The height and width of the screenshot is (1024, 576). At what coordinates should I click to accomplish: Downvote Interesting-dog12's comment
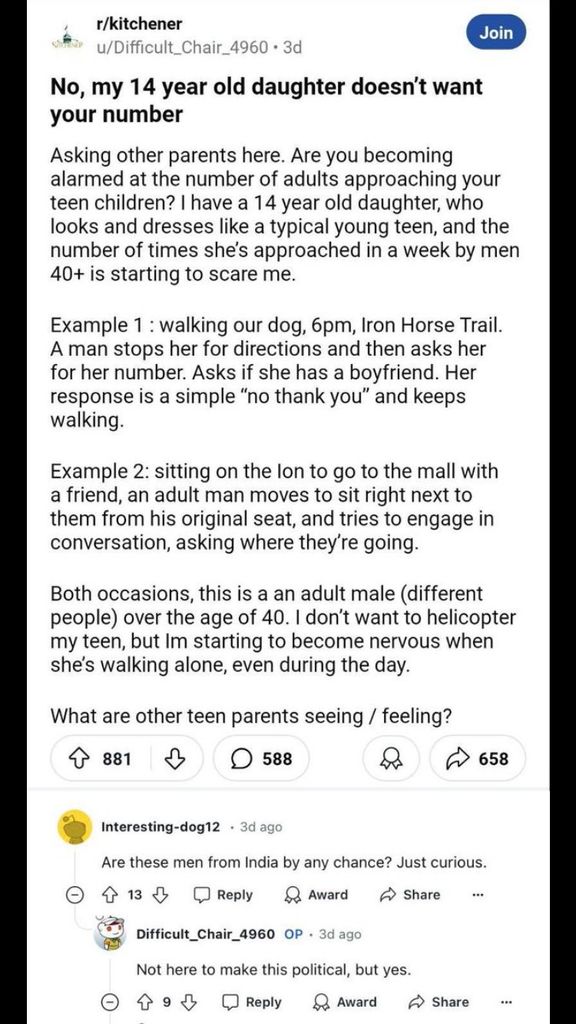[159, 895]
